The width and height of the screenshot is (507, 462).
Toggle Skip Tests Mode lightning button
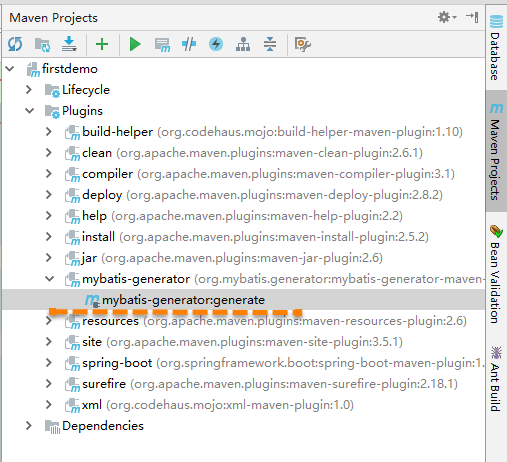coord(216,44)
